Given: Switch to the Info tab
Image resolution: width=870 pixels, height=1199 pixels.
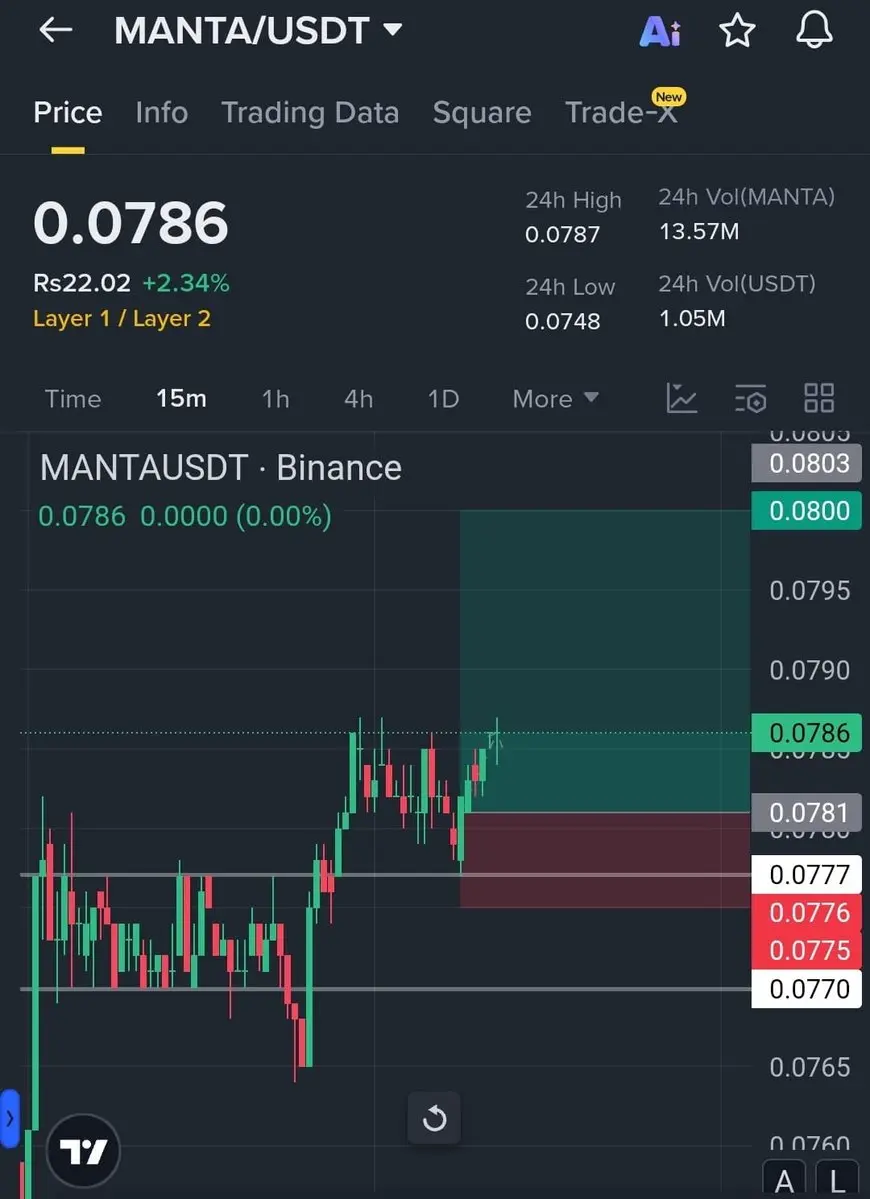Looking at the screenshot, I should (161, 112).
